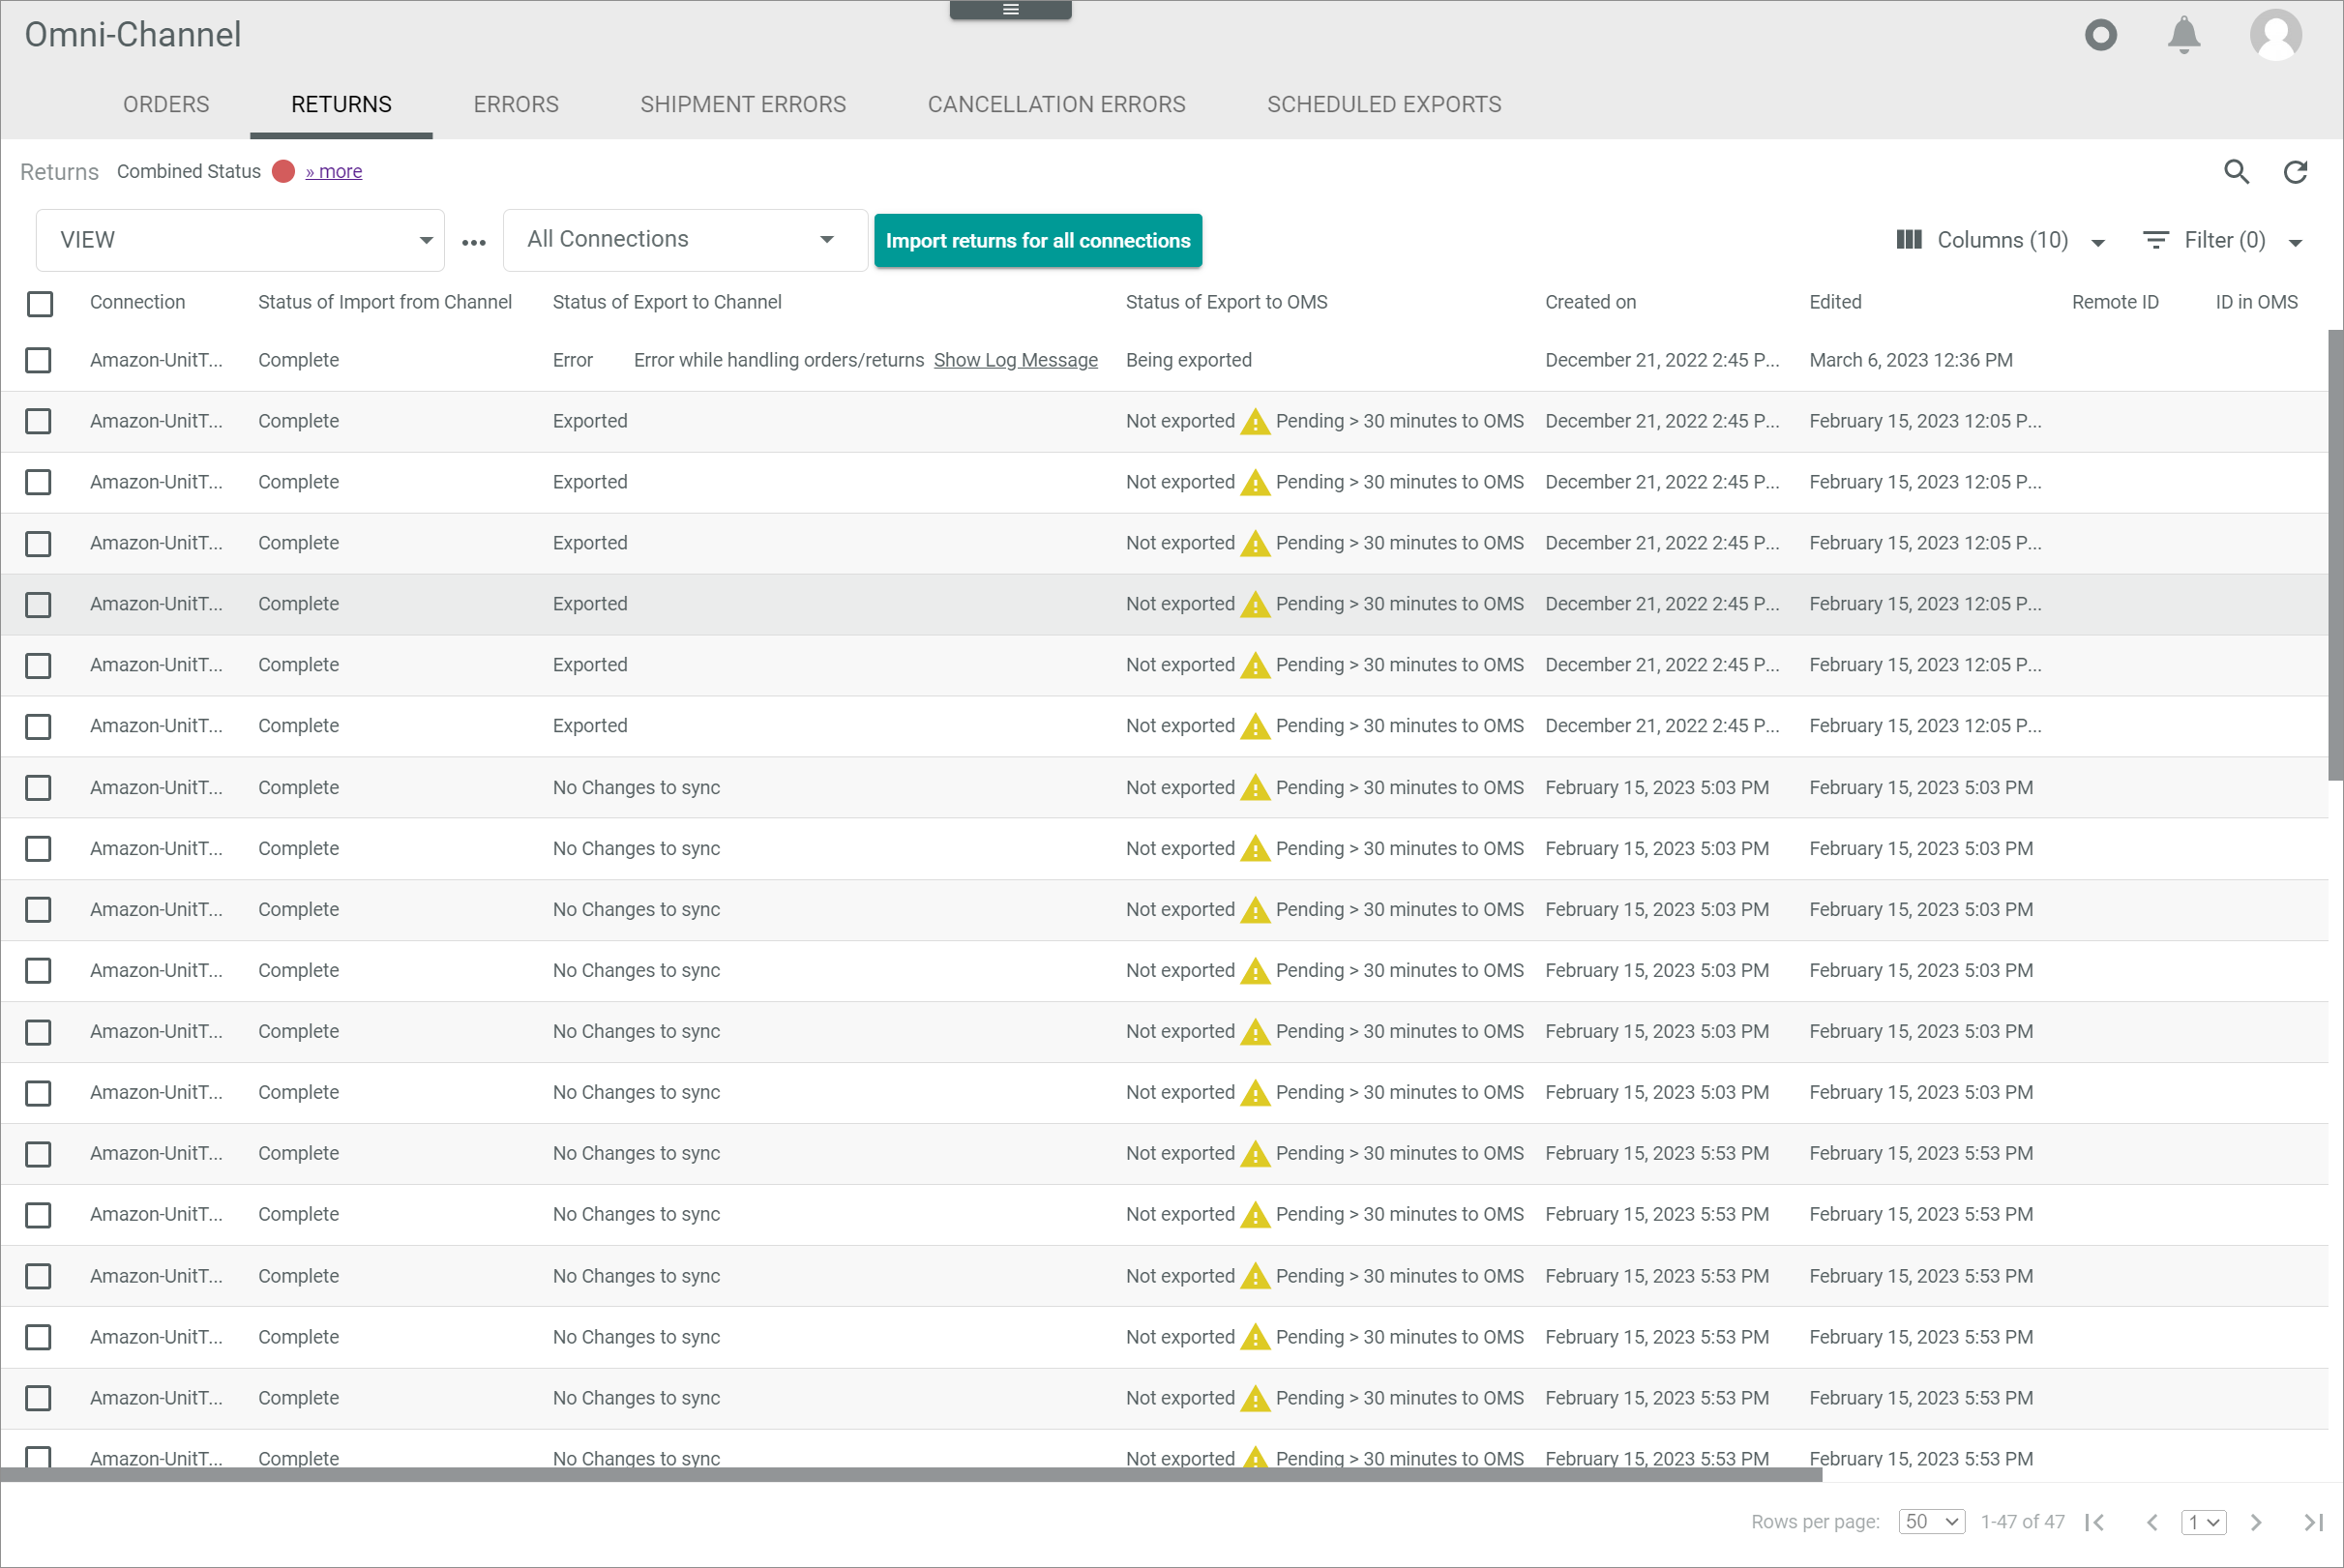Click the Filter lines icon
This screenshot has height=1568, width=2344.
[2156, 240]
